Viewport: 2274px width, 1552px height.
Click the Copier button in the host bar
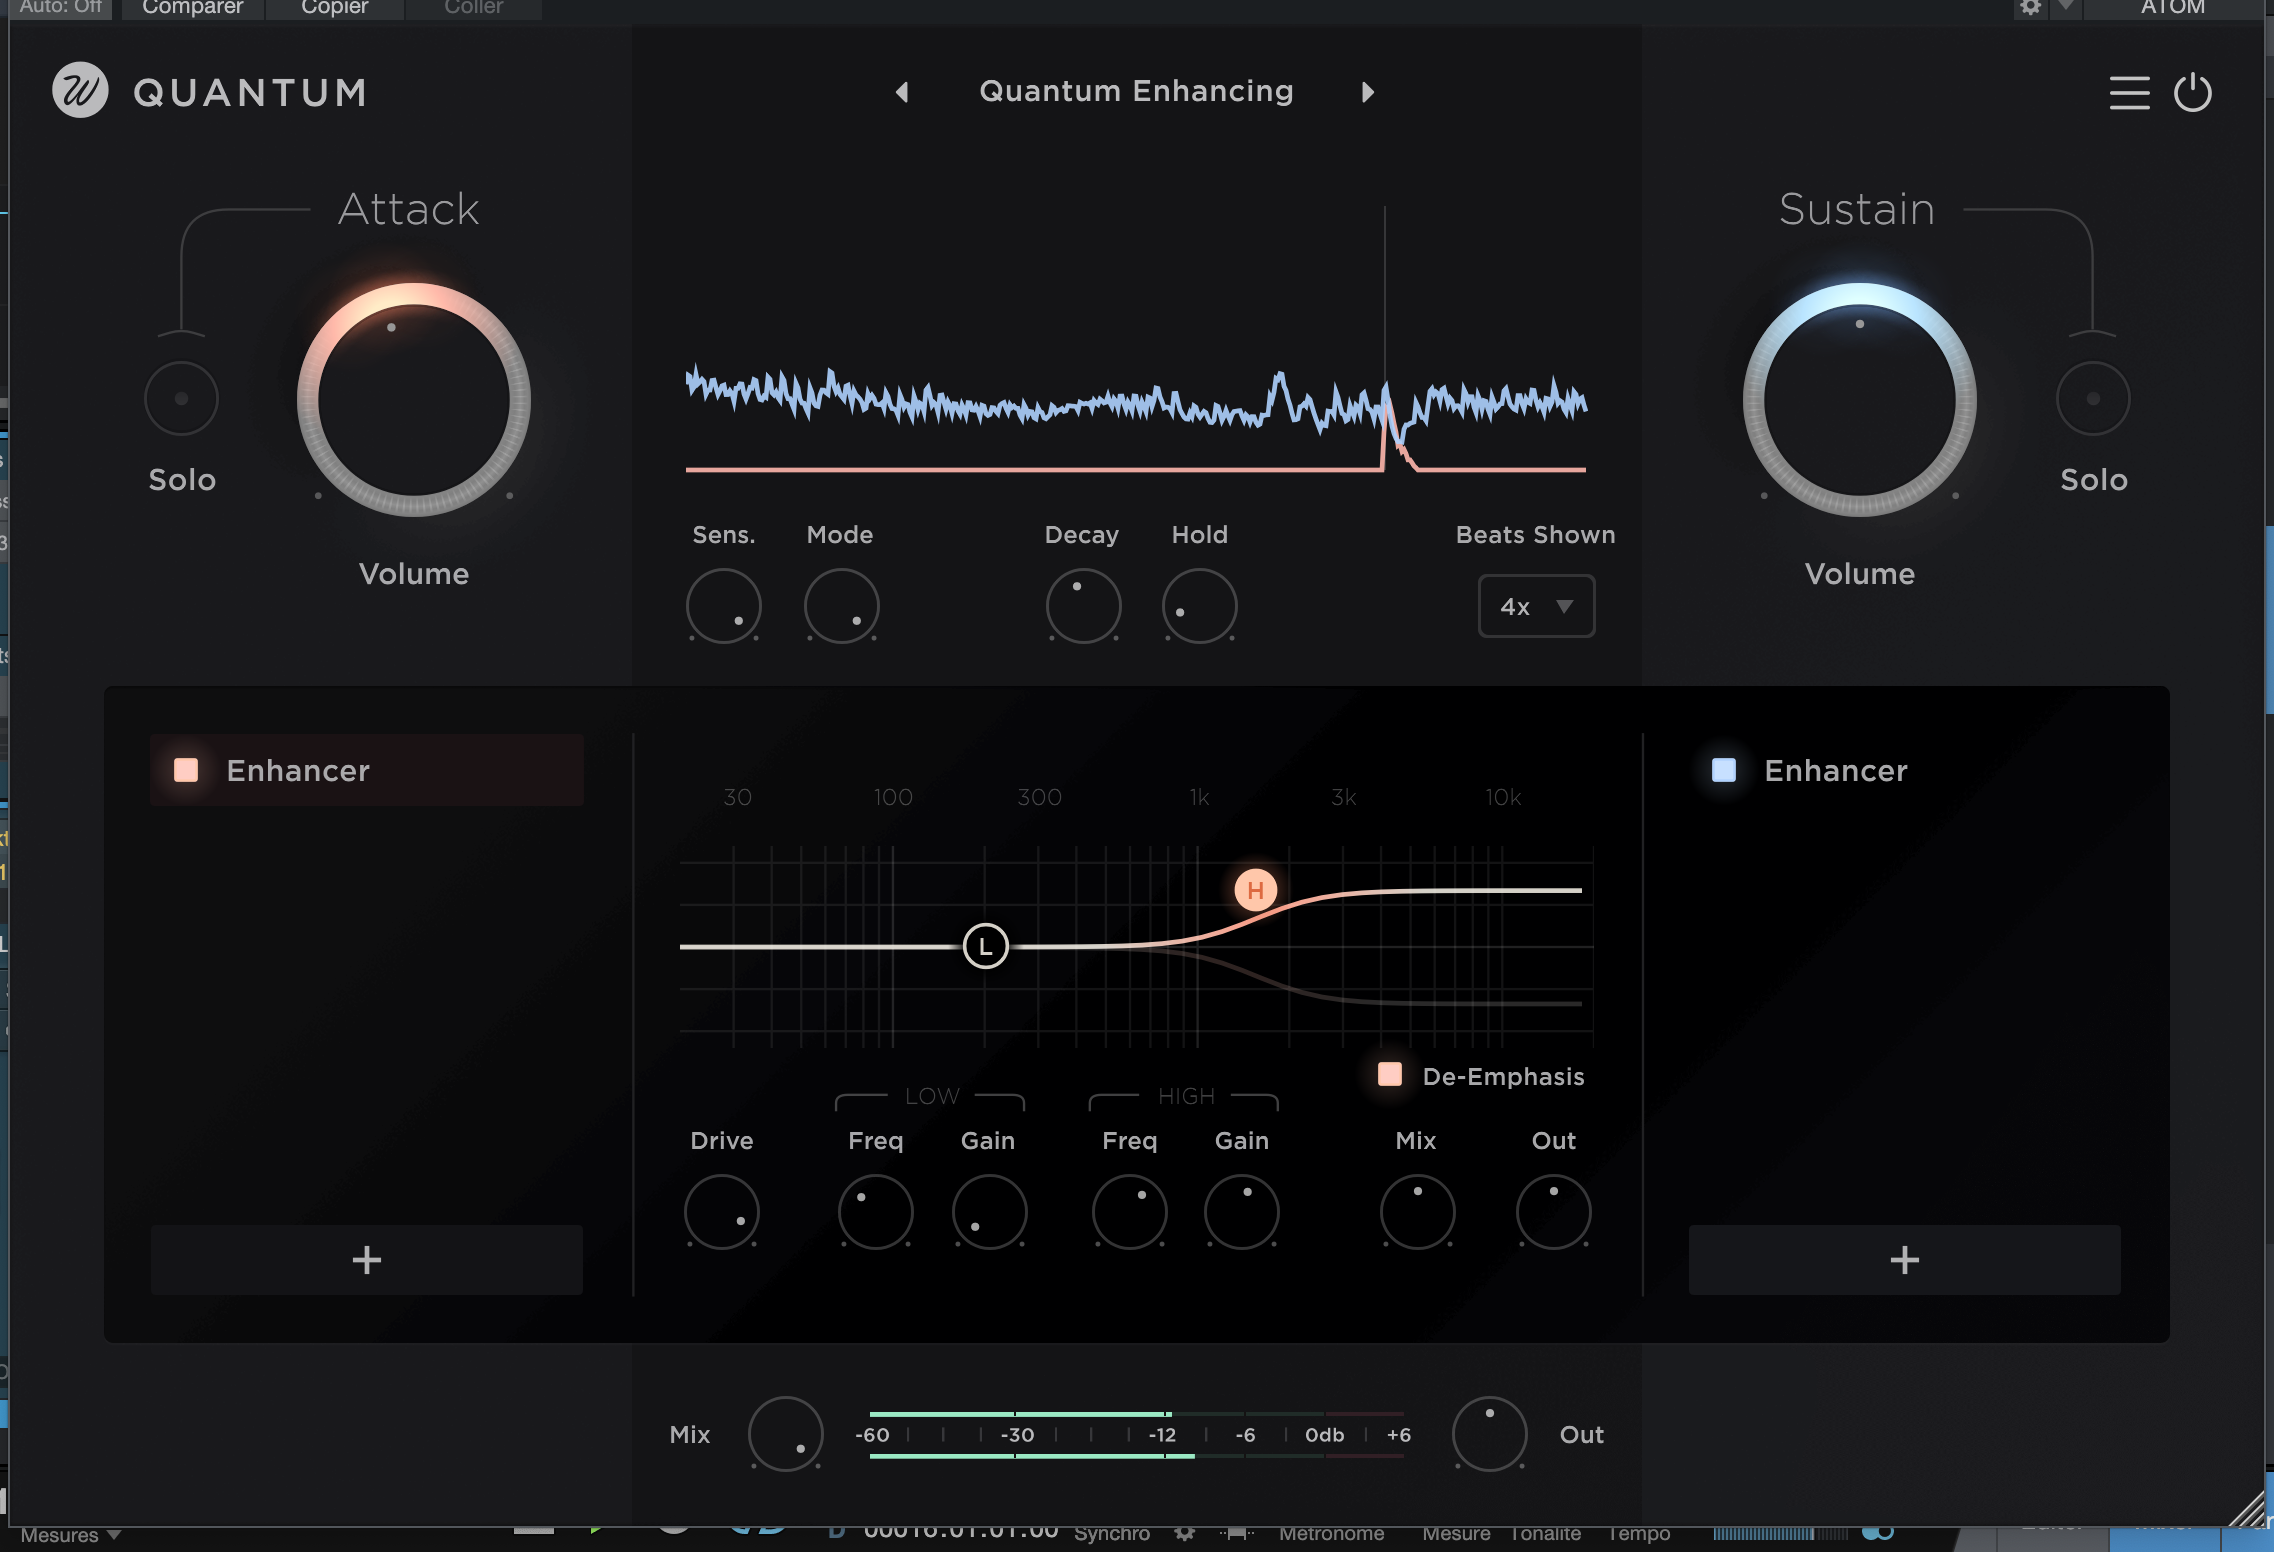pyautogui.click(x=334, y=8)
